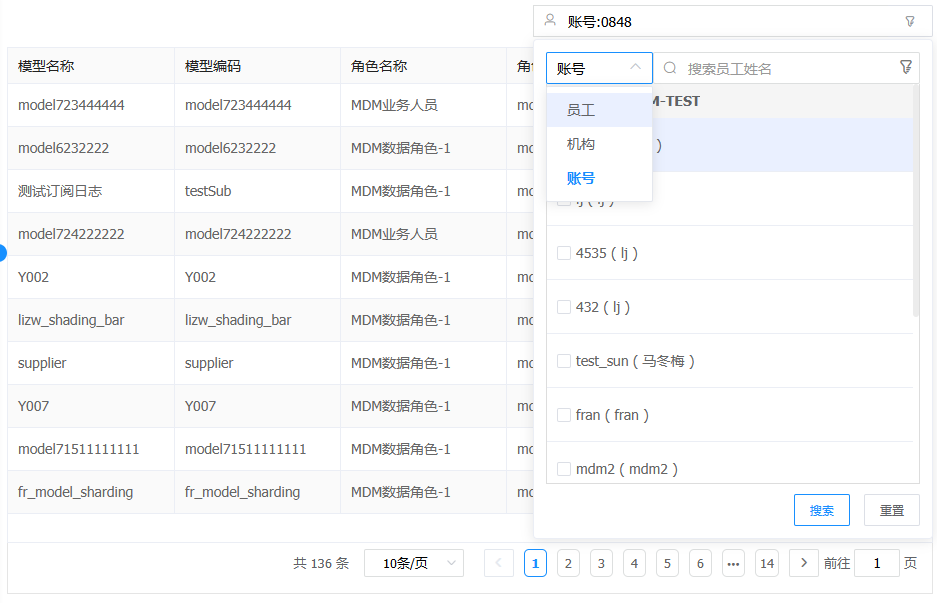Check the fran ( fran ) option

(x=564, y=415)
